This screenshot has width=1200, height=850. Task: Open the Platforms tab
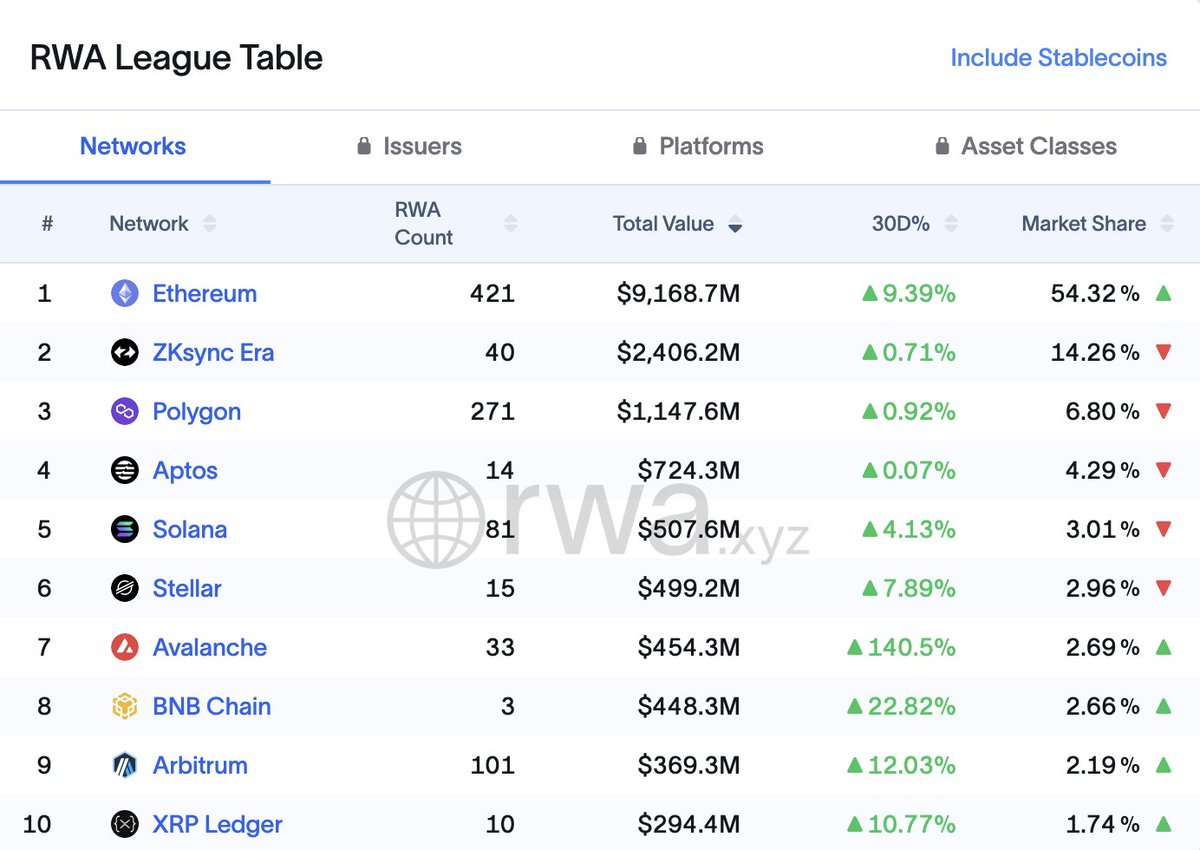click(x=697, y=146)
